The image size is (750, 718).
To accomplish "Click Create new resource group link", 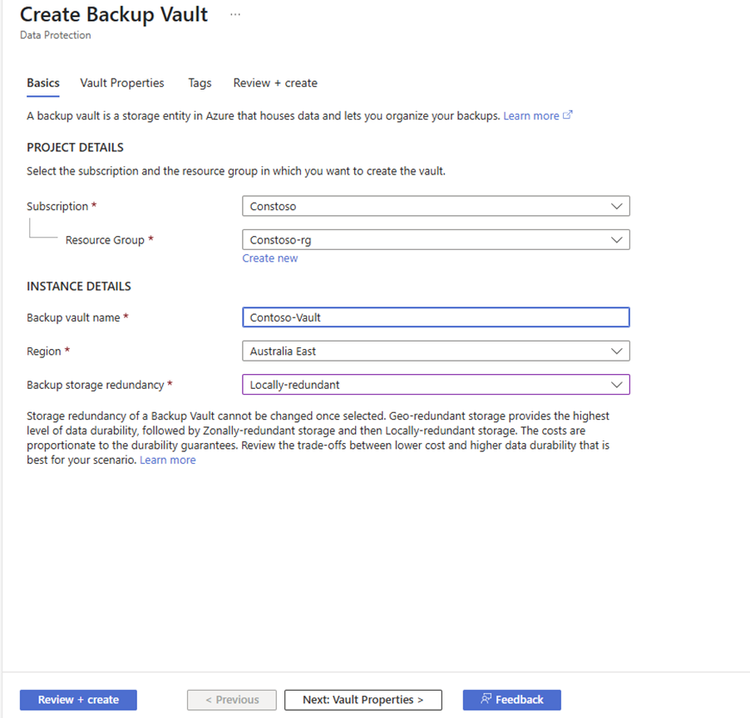I will [x=270, y=258].
